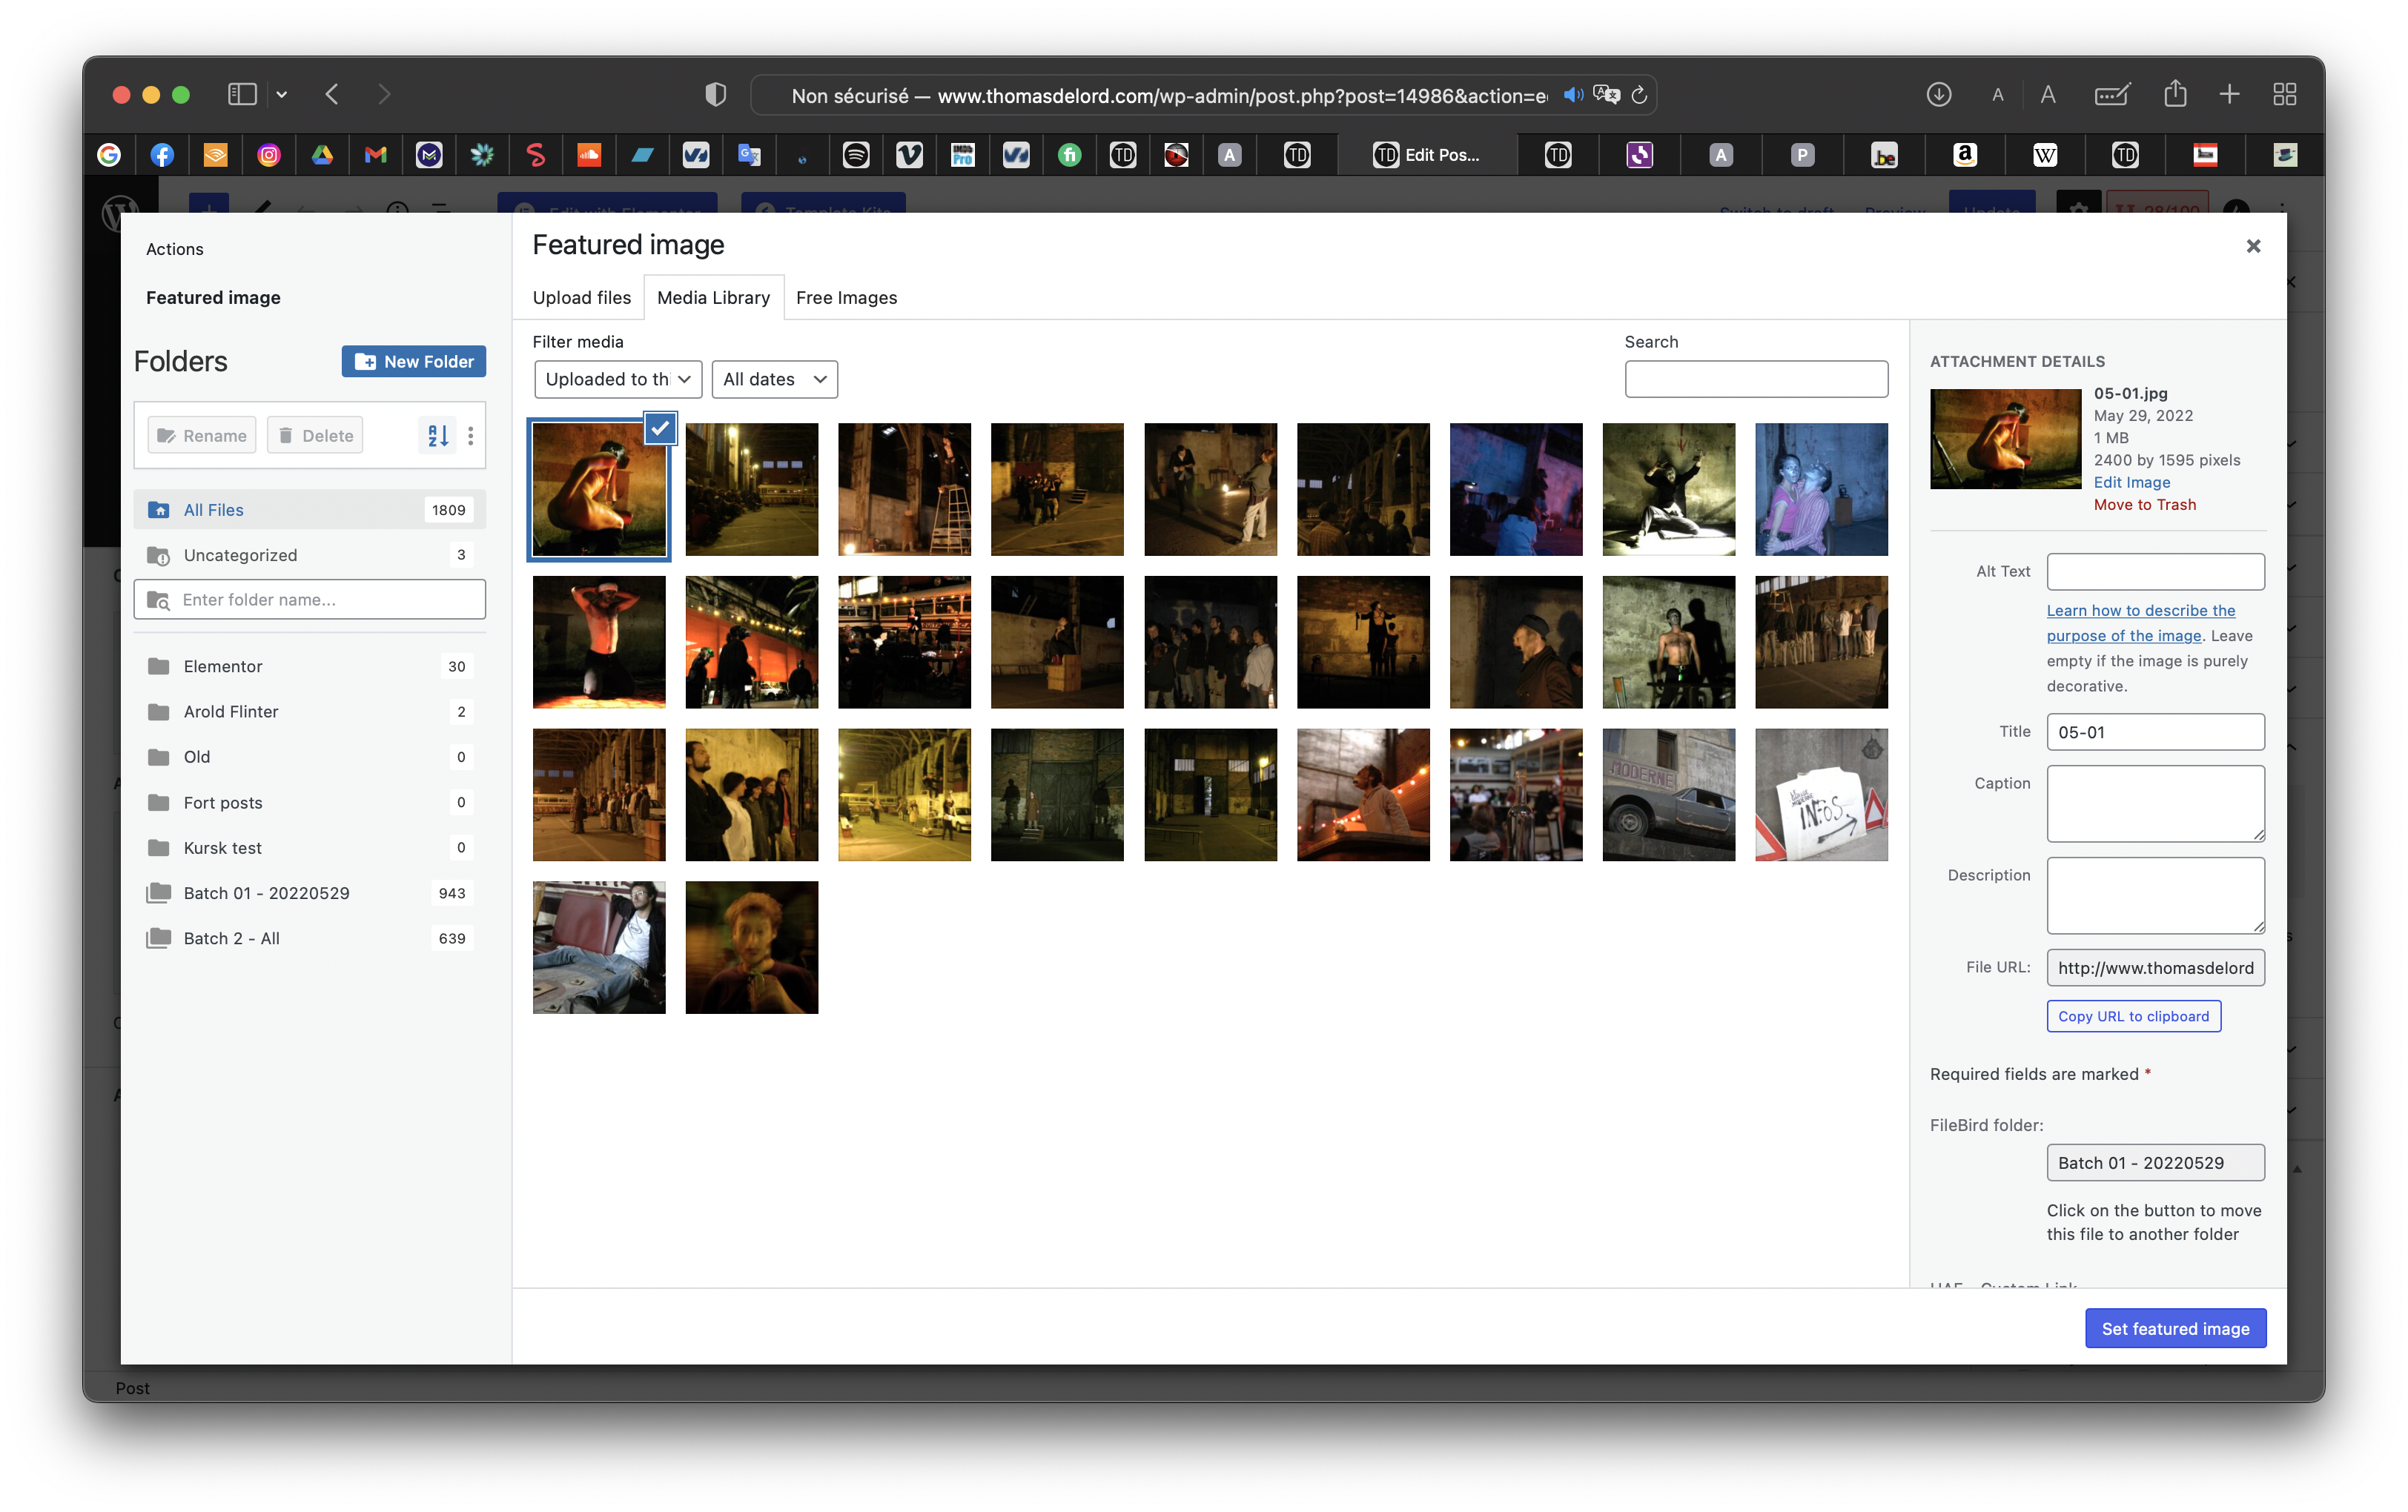The image size is (2408, 1512).
Task: Click the Set featured image button
Action: click(x=2175, y=1328)
